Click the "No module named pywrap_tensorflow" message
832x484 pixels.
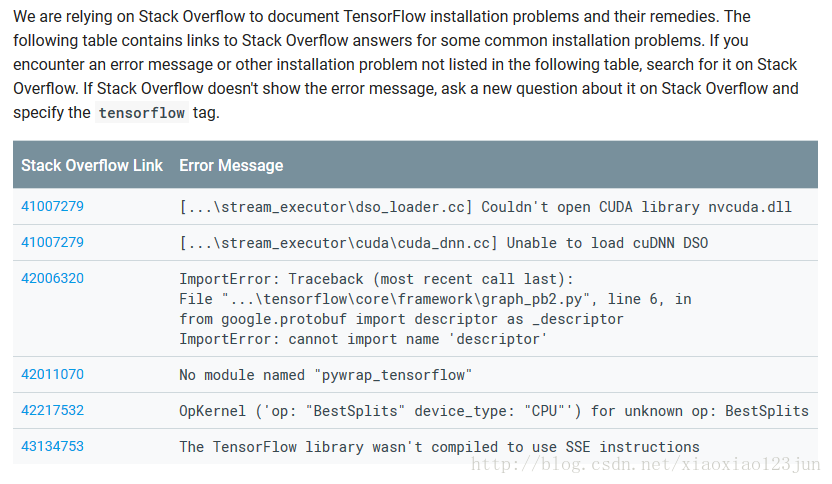tap(325, 375)
